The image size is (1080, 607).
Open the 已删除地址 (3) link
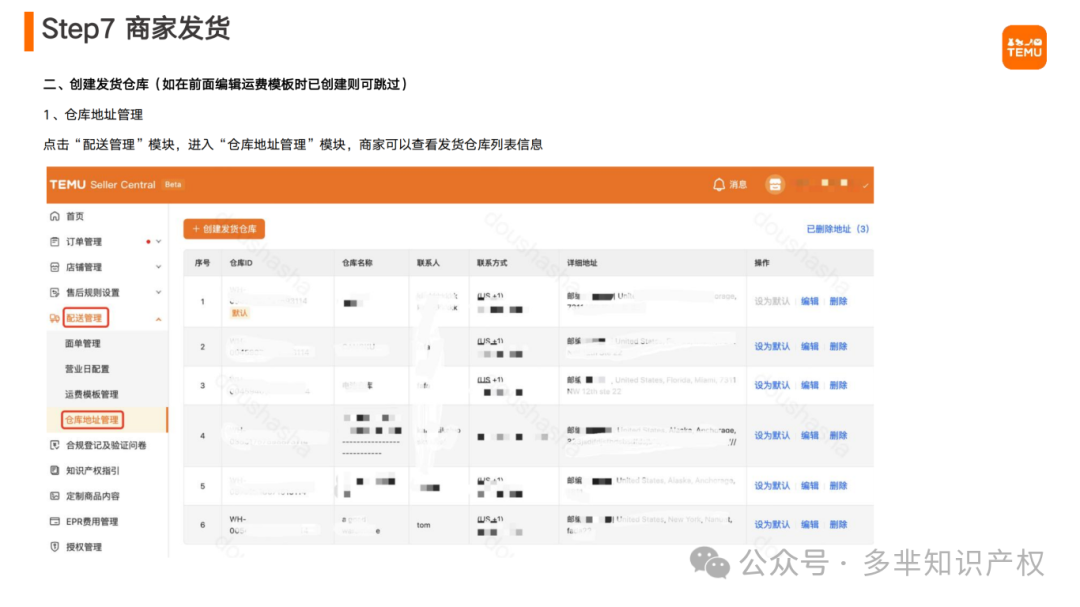pos(838,229)
